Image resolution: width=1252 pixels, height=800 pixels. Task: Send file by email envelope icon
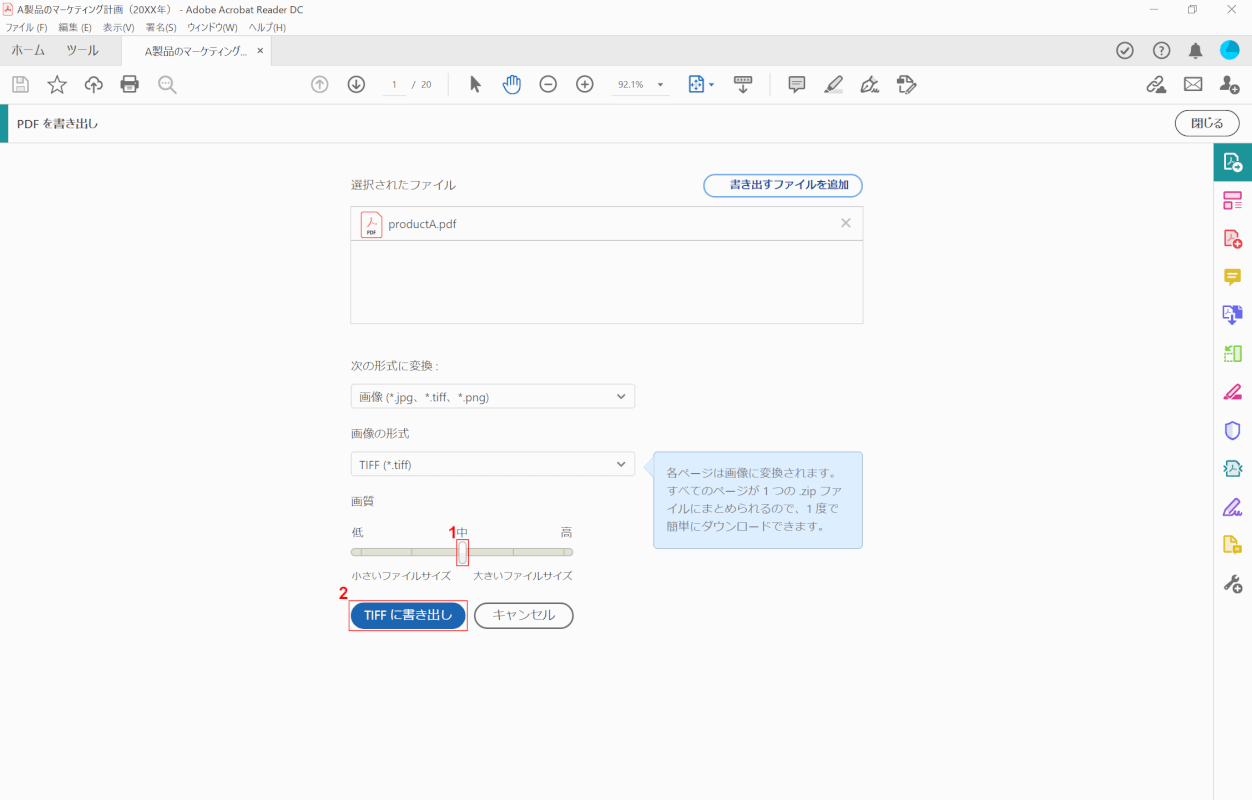(x=1193, y=85)
